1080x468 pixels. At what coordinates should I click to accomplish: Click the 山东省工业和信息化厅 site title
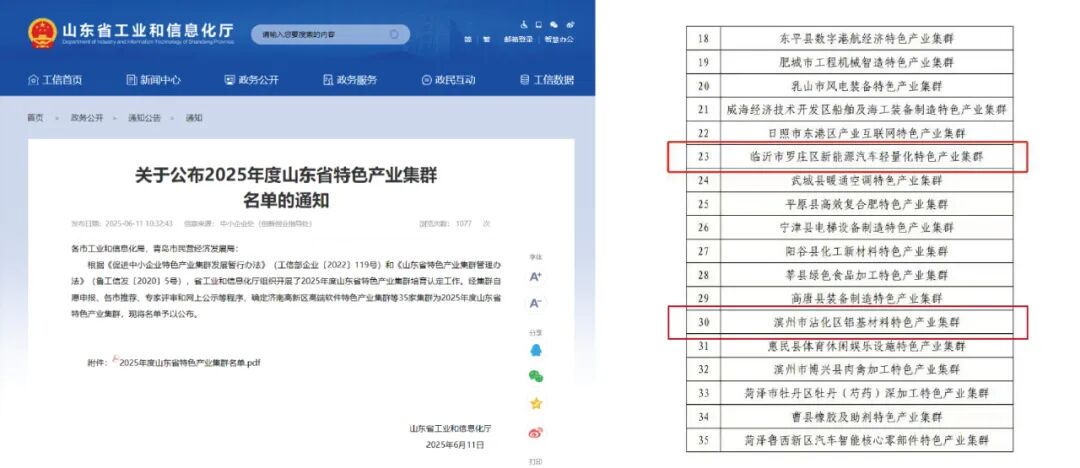point(147,30)
